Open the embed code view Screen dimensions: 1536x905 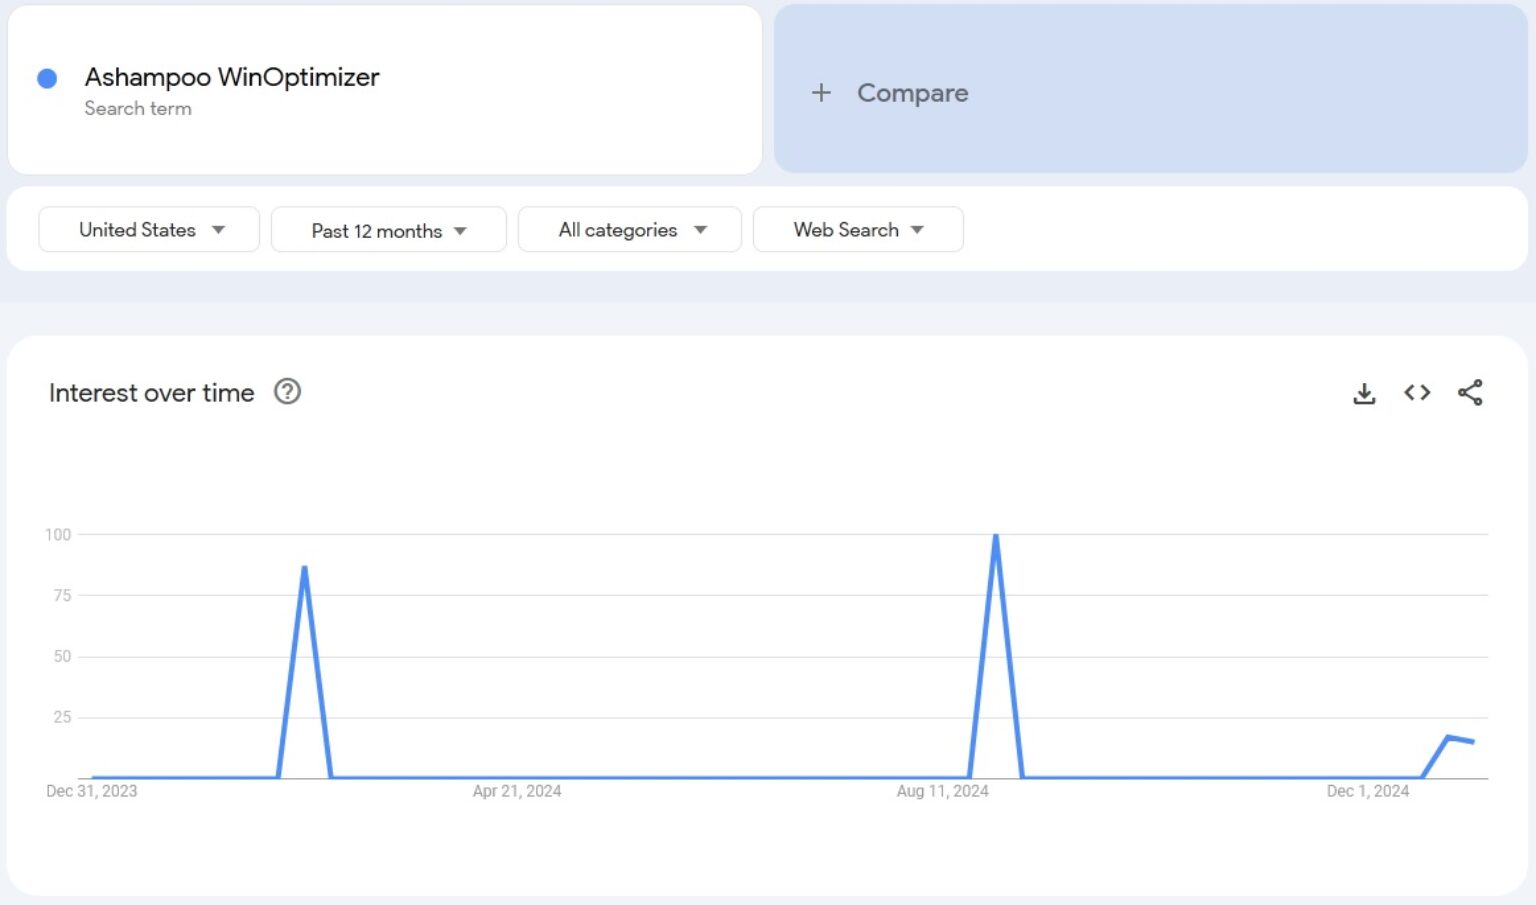click(1416, 393)
